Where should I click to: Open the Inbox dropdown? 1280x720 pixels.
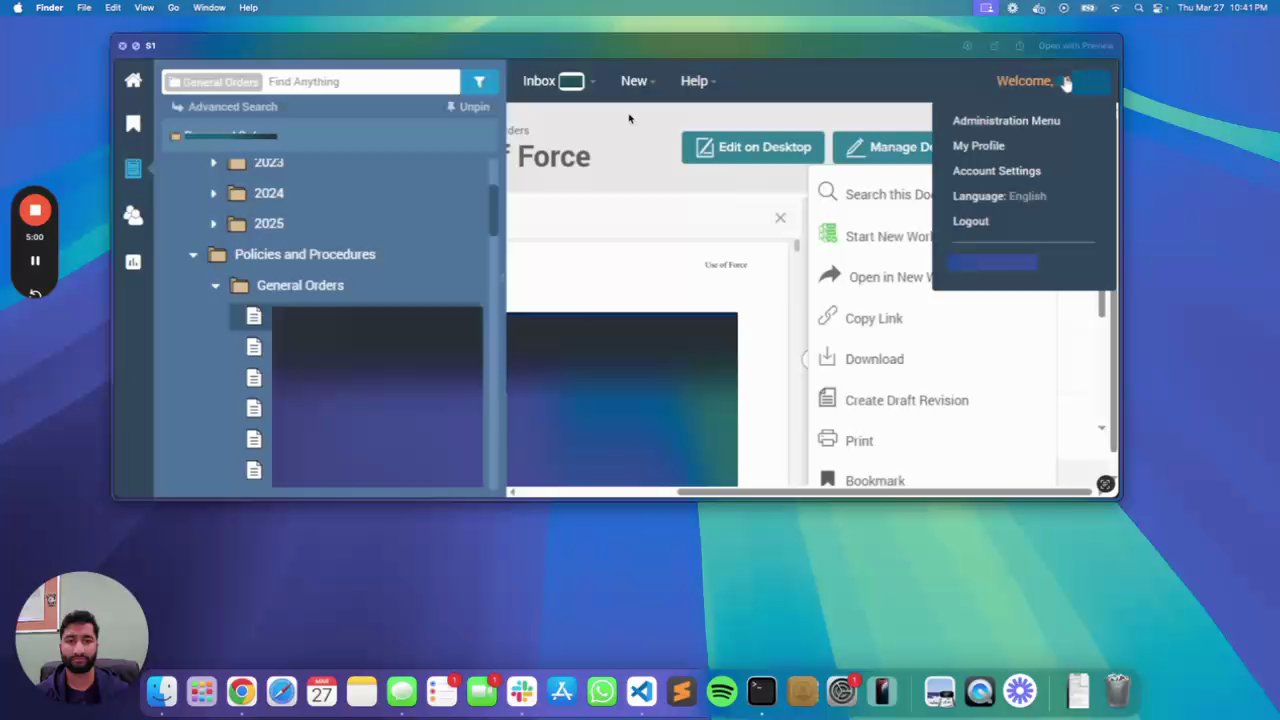click(x=558, y=81)
